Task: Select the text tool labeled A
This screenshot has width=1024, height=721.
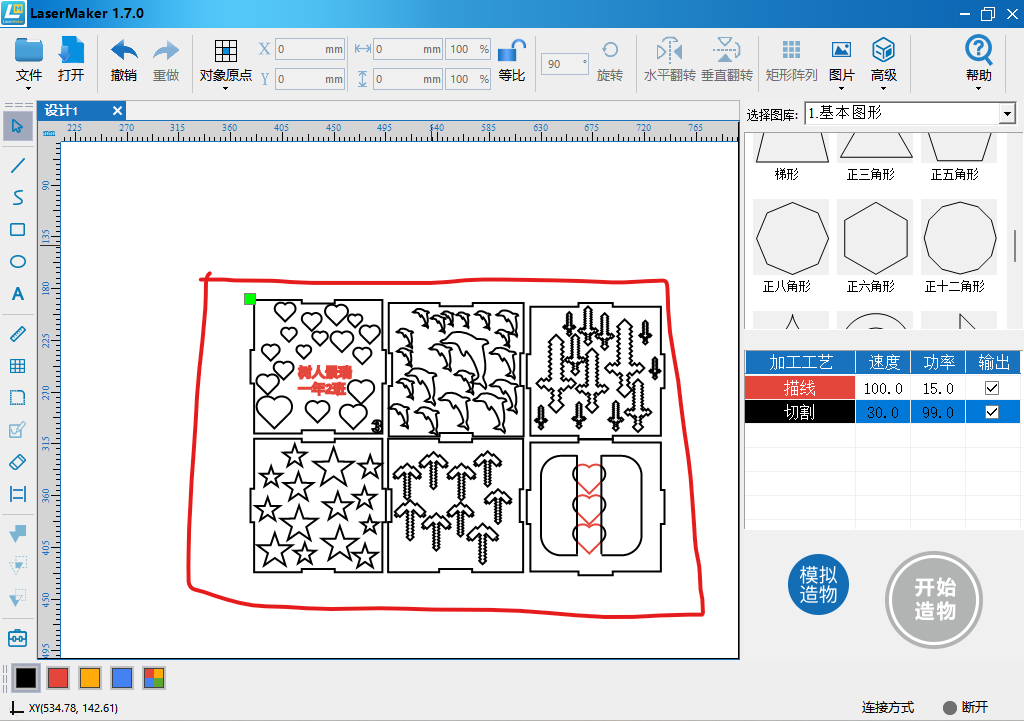Action: 17,294
